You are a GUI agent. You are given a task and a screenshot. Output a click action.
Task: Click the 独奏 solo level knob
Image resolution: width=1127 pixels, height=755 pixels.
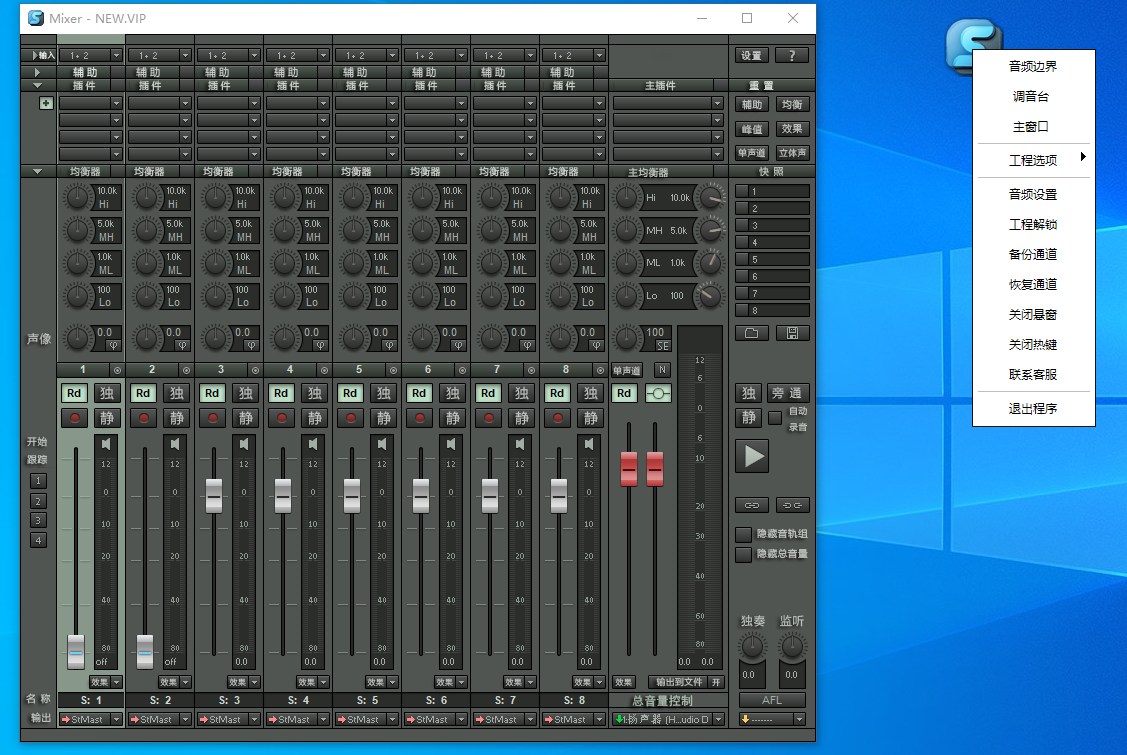click(x=752, y=647)
